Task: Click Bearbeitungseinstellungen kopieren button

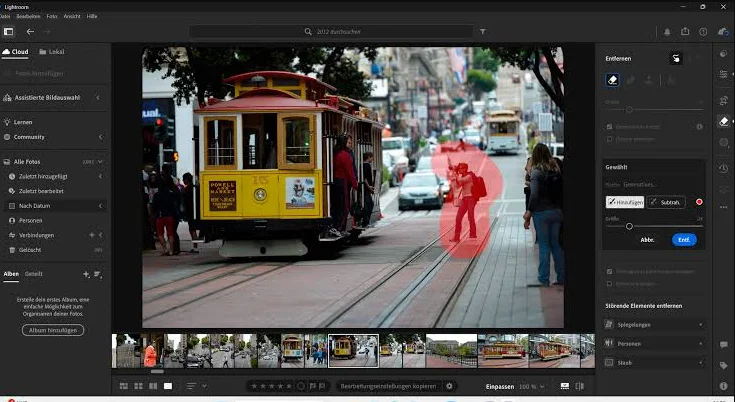Action: point(388,386)
